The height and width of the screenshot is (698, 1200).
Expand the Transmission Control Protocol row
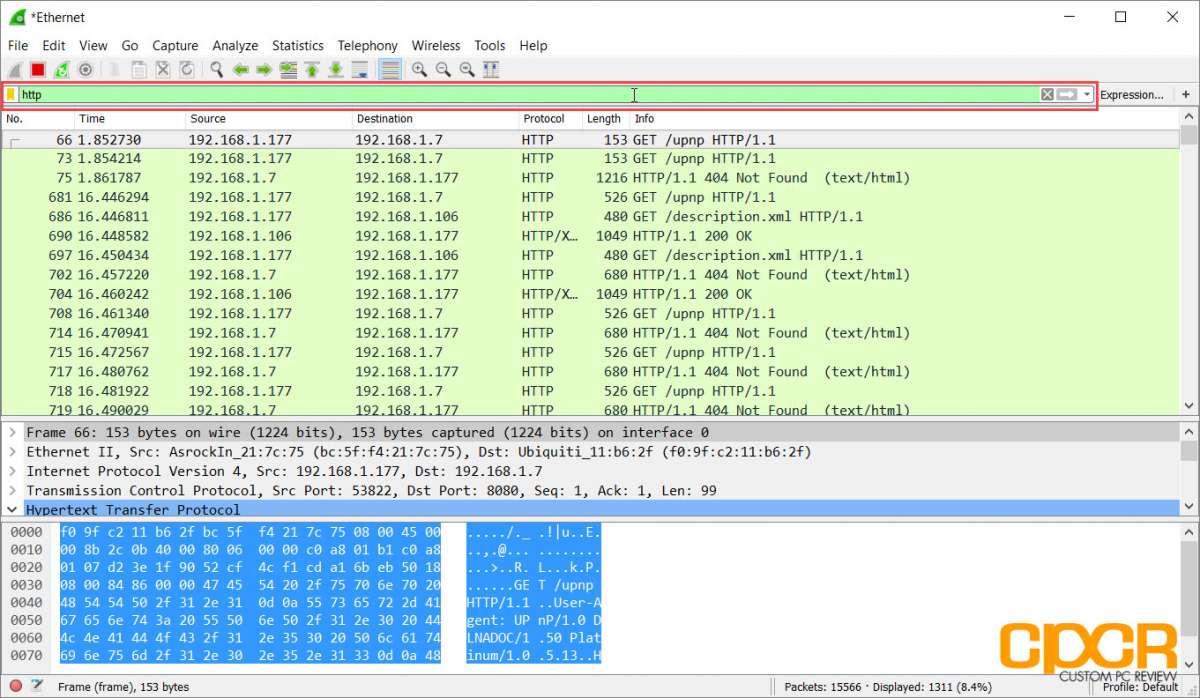[12, 491]
